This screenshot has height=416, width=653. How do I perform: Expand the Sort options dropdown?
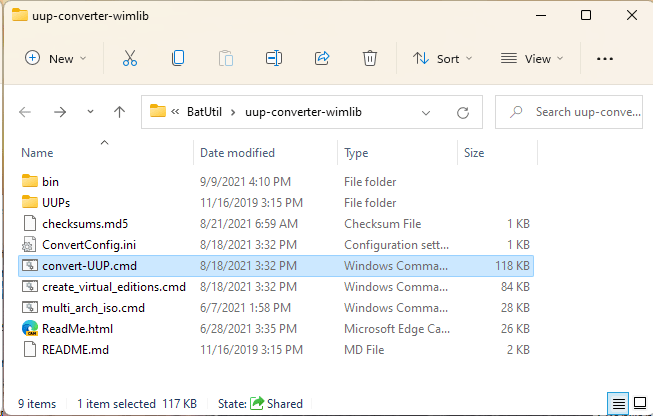[x=443, y=58]
